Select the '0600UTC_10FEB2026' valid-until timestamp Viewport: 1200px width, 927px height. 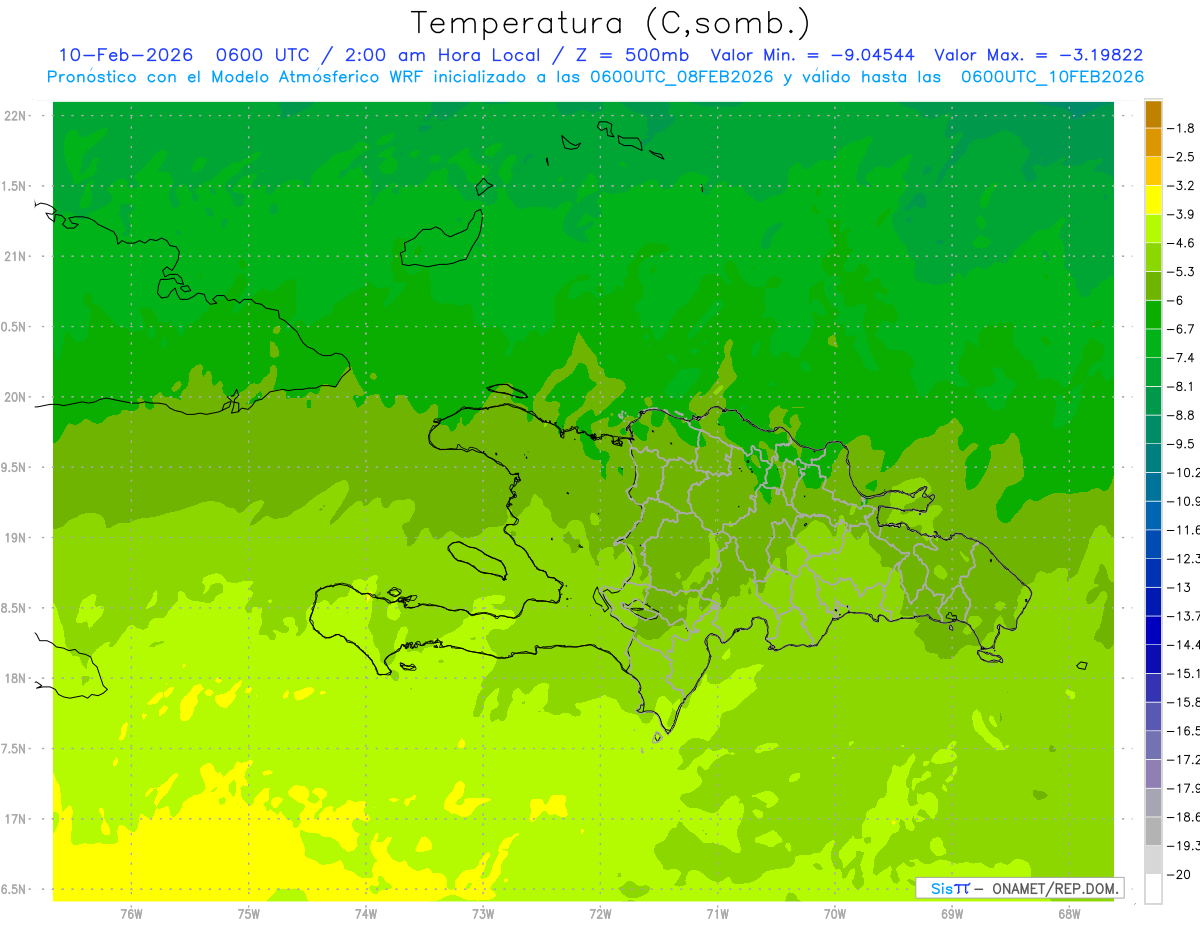click(1052, 76)
